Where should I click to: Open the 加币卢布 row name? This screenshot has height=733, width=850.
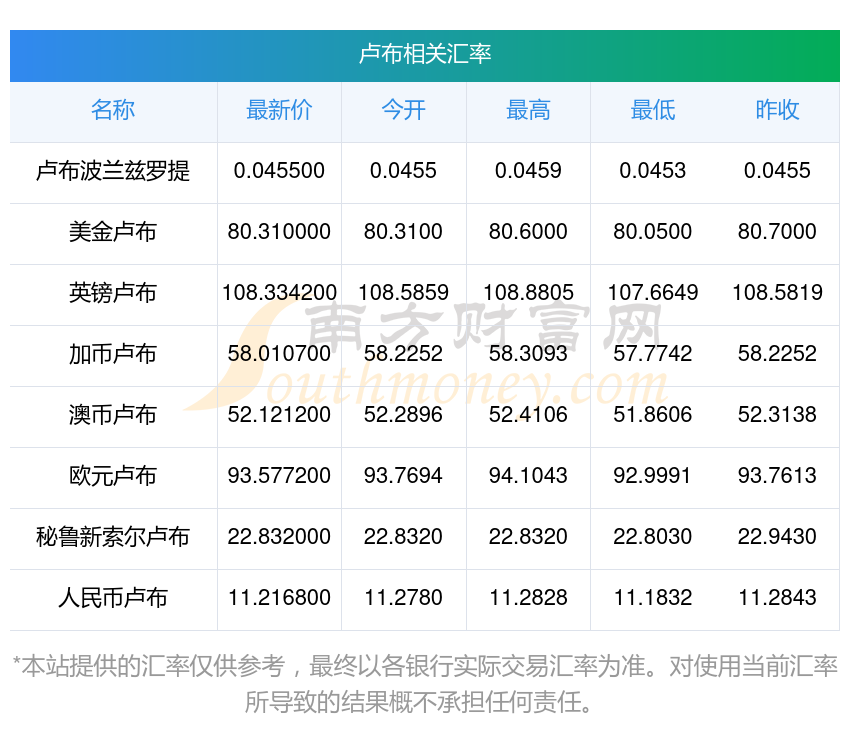[x=113, y=354]
